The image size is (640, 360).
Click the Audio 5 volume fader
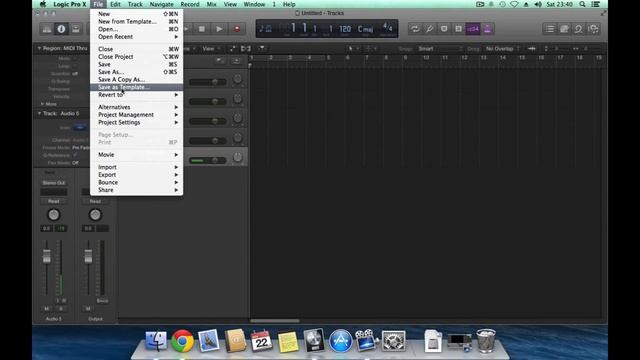pos(47,256)
